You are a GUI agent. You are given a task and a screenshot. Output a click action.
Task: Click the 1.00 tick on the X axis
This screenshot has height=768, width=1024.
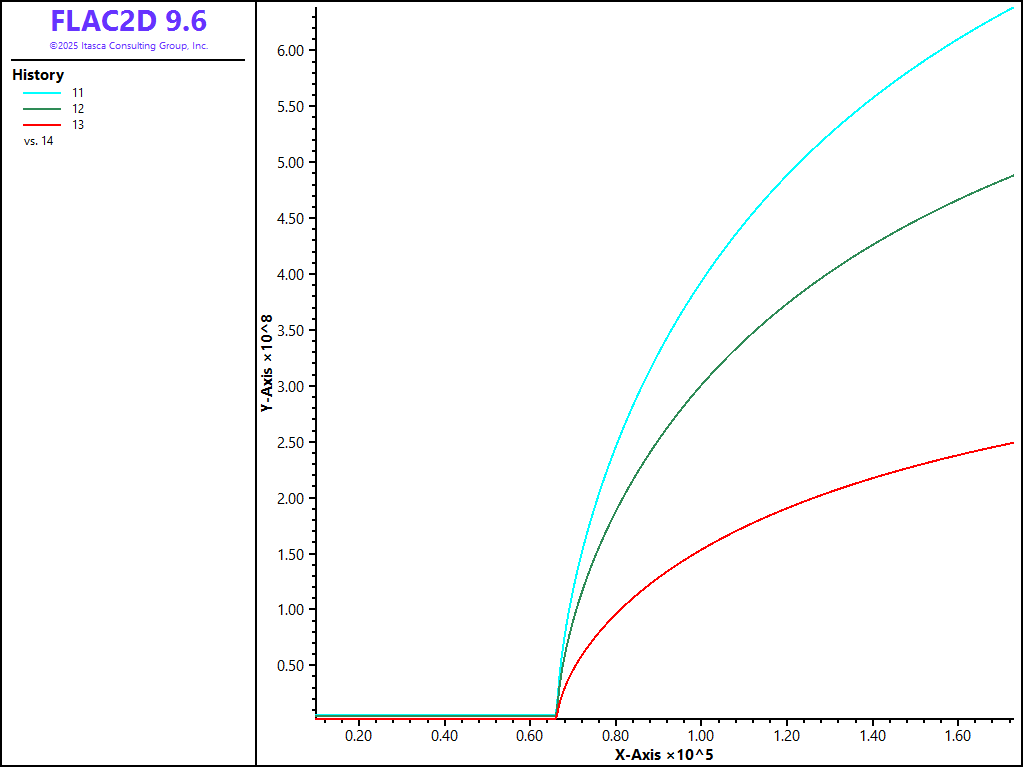click(x=700, y=736)
